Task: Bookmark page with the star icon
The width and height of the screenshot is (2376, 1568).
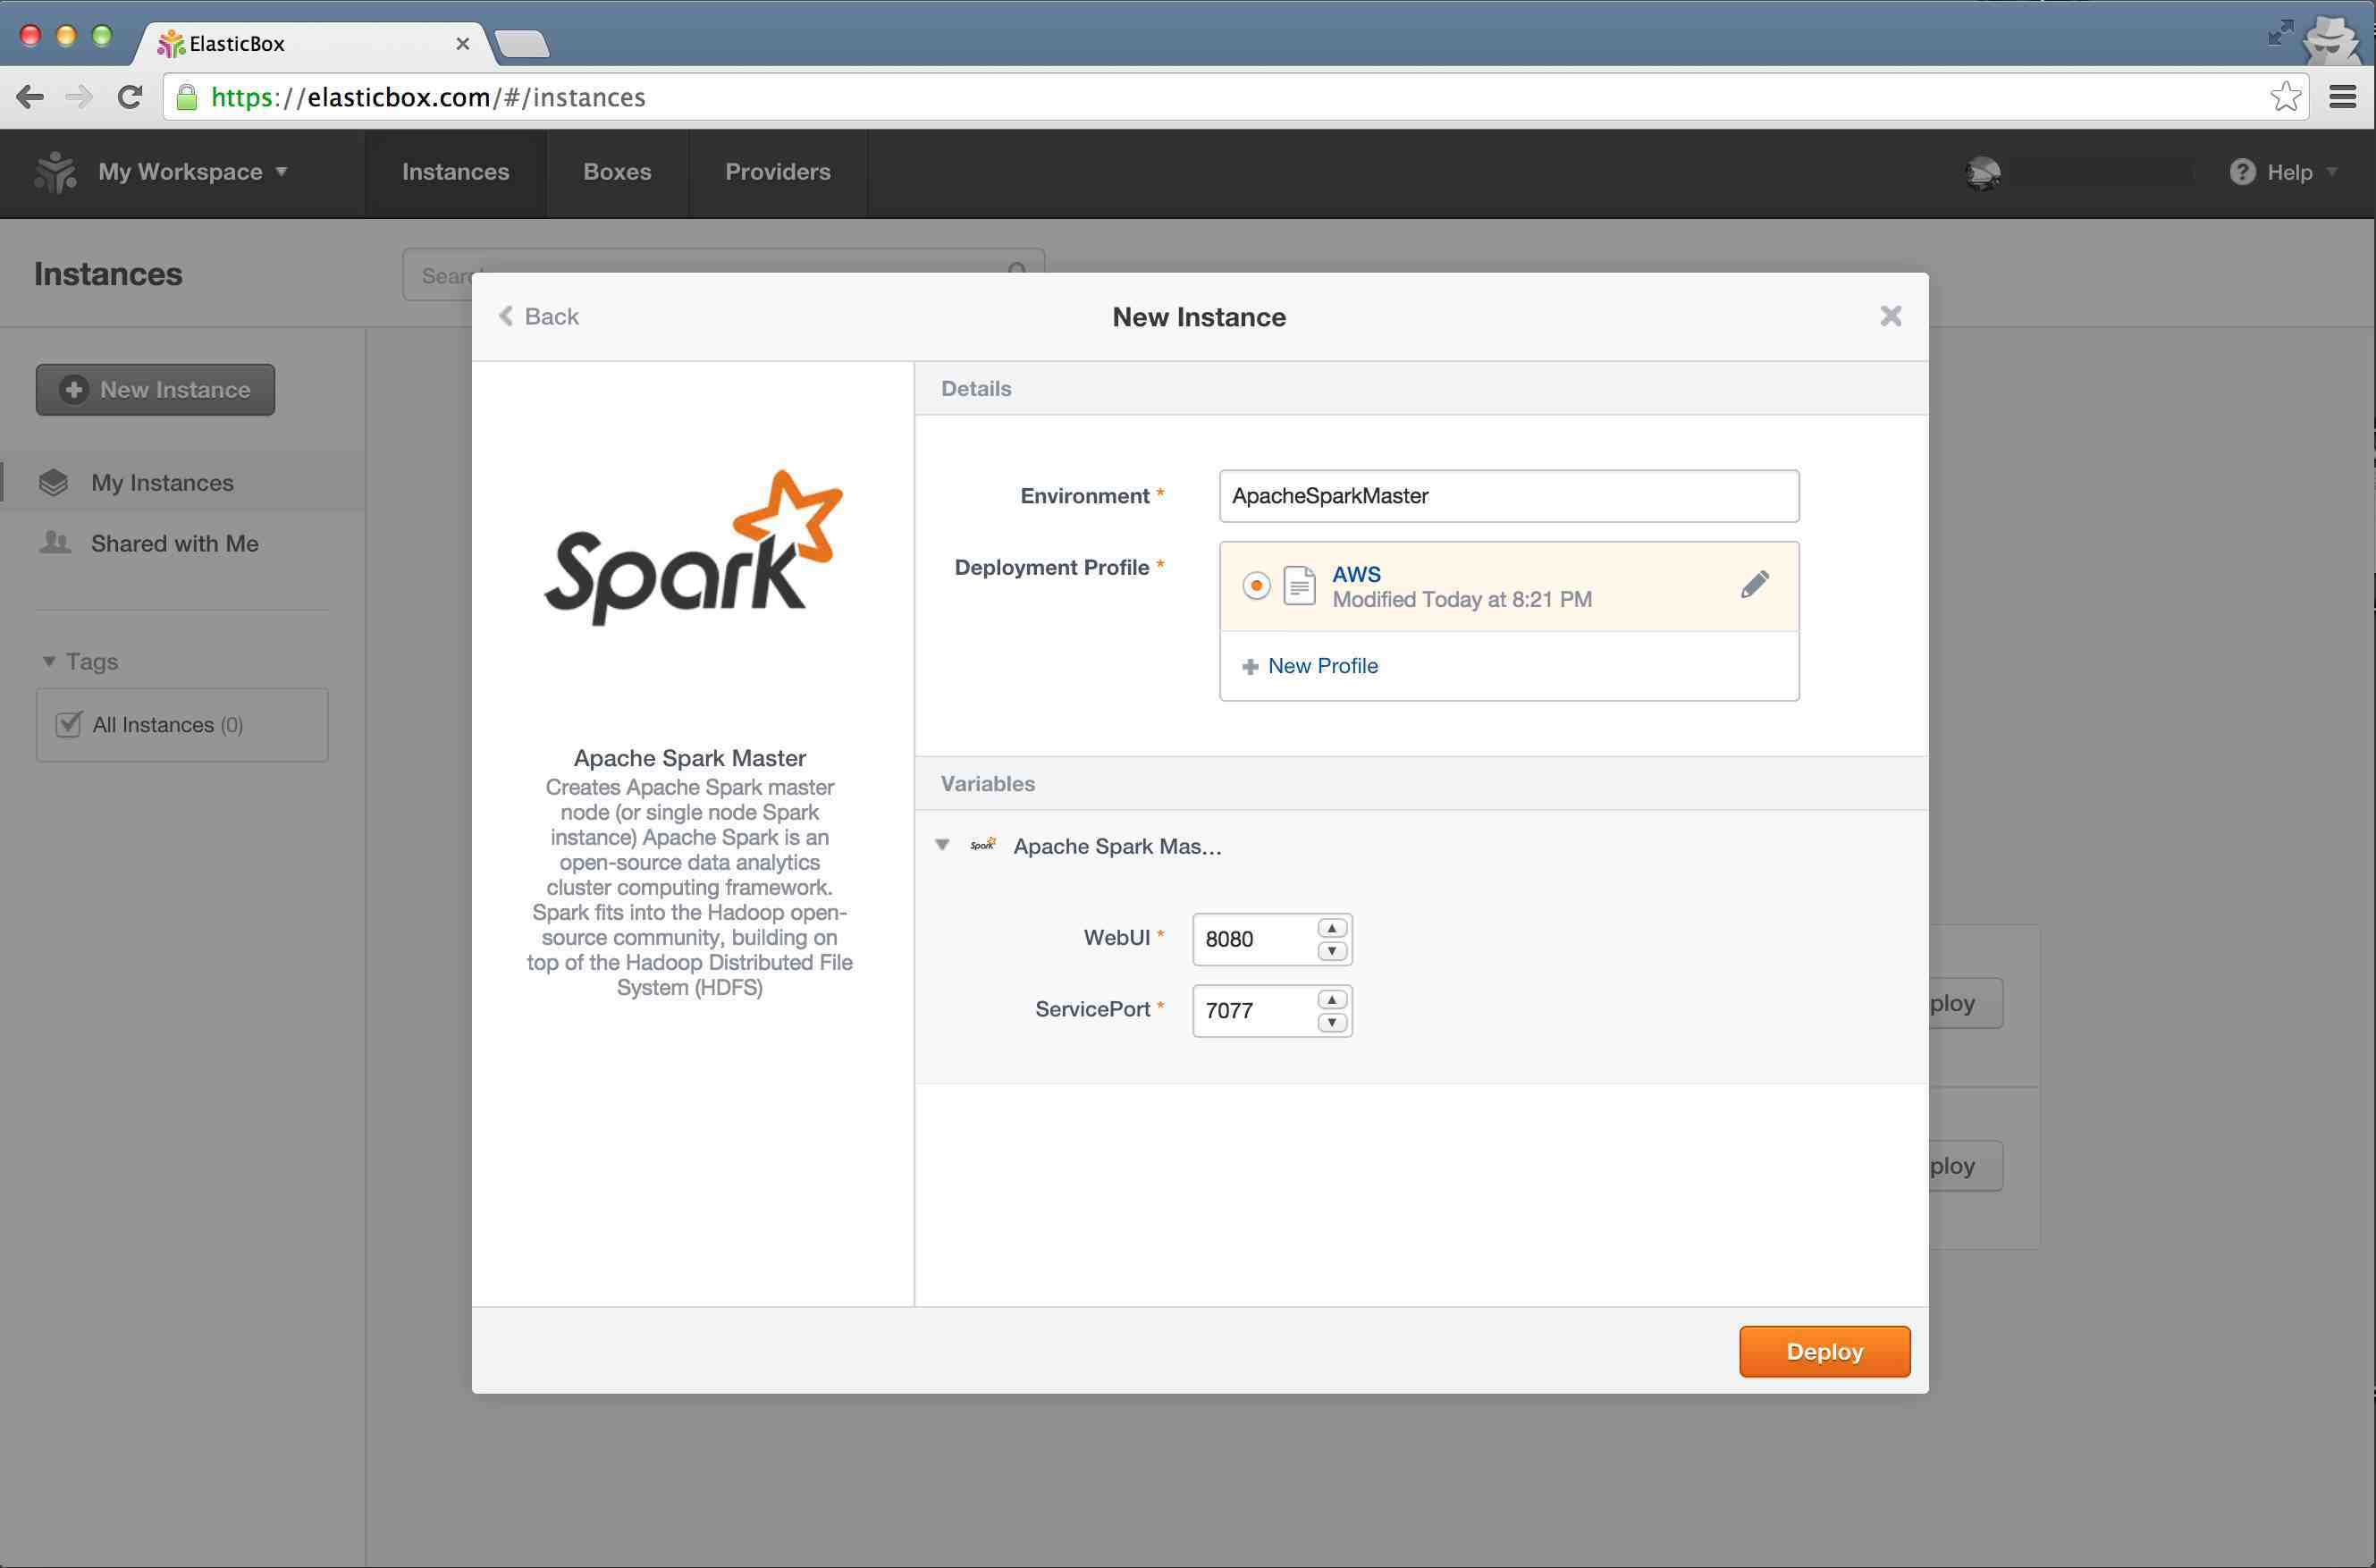Action: coord(2285,97)
